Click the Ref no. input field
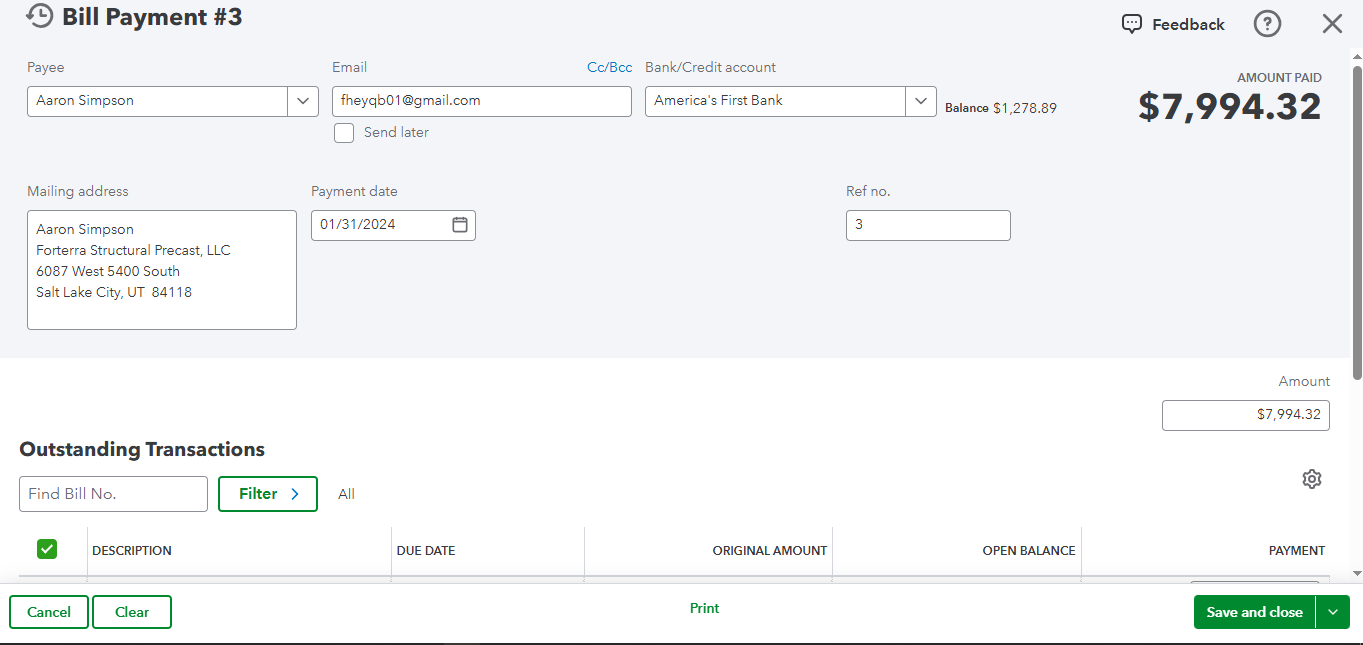The height and width of the screenshot is (645, 1363). point(928,225)
